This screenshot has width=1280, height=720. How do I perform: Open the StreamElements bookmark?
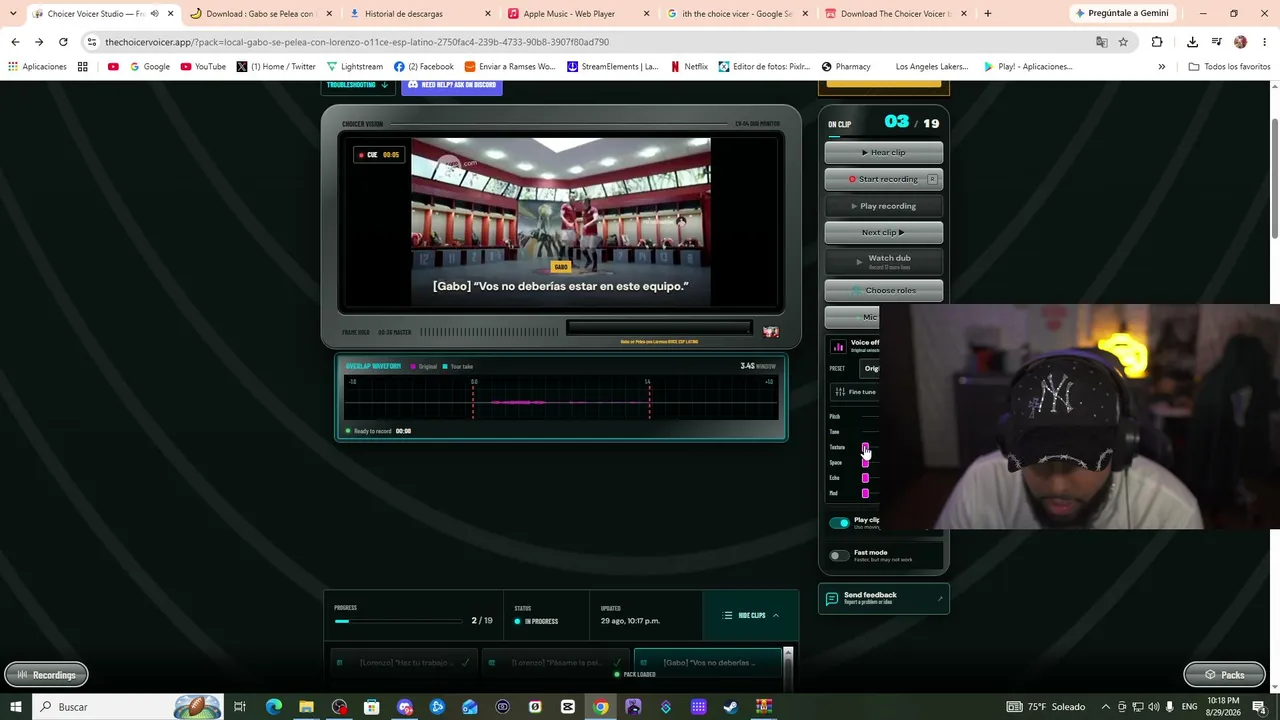tap(612, 67)
